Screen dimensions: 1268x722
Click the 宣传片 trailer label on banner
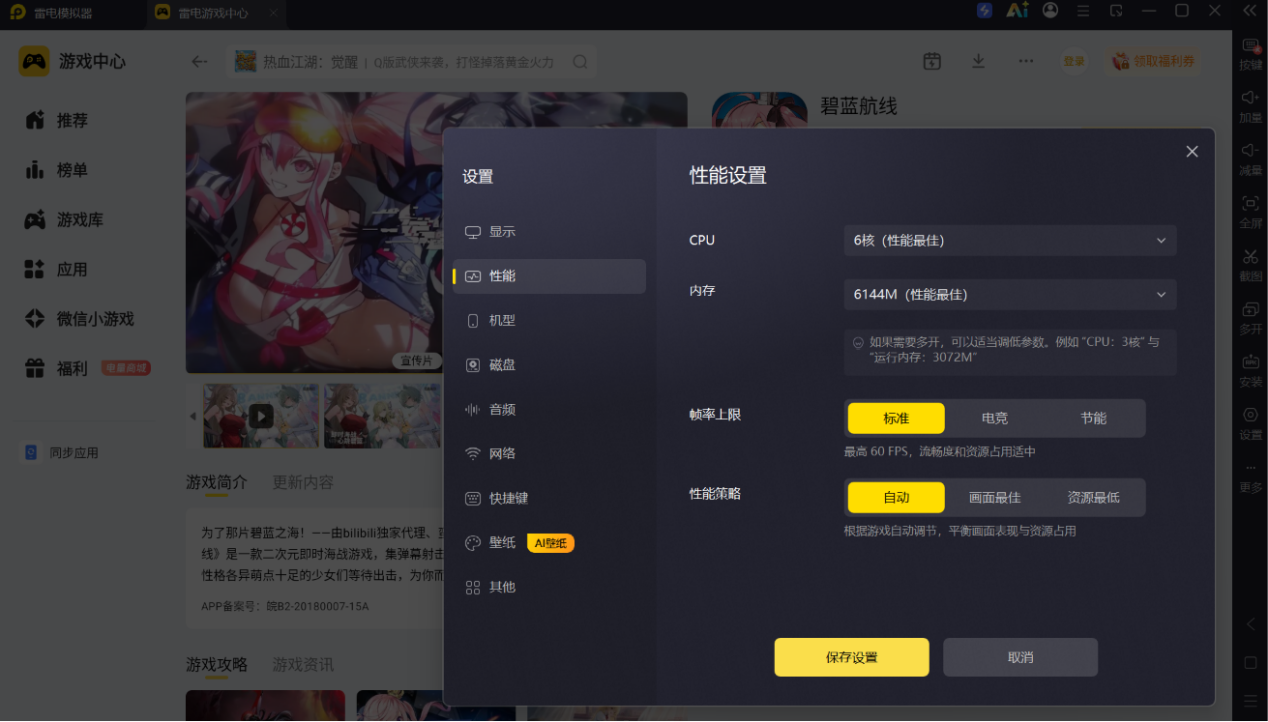(416, 361)
